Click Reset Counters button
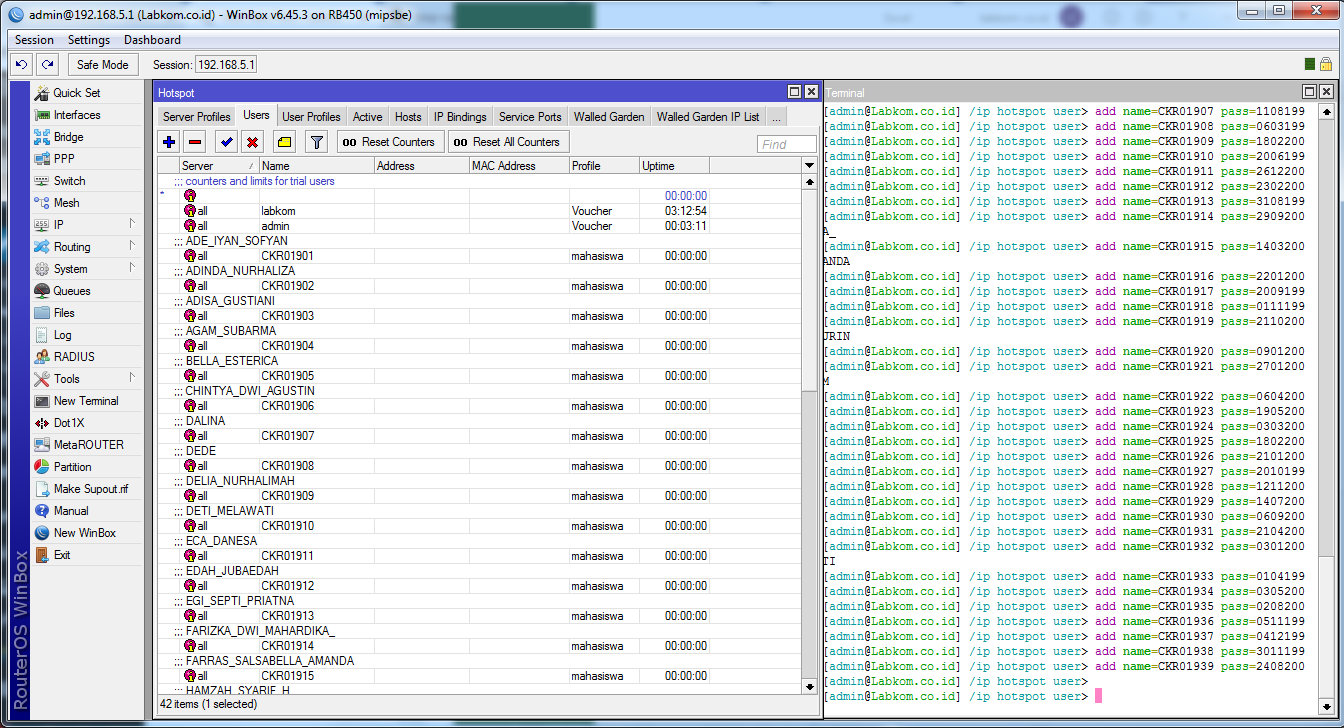 390,142
